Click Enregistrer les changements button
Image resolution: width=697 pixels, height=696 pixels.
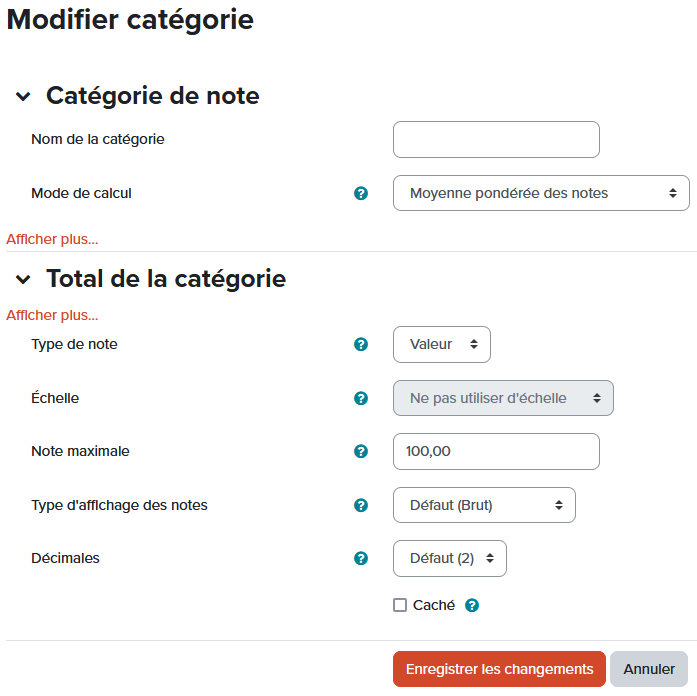pos(499,669)
